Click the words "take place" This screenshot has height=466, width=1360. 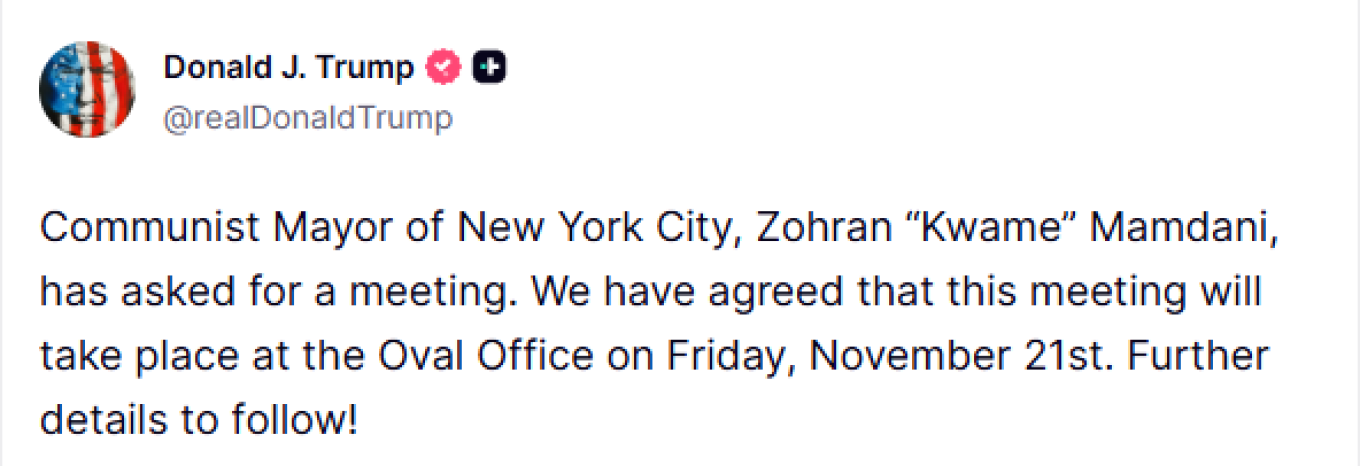click(x=128, y=356)
